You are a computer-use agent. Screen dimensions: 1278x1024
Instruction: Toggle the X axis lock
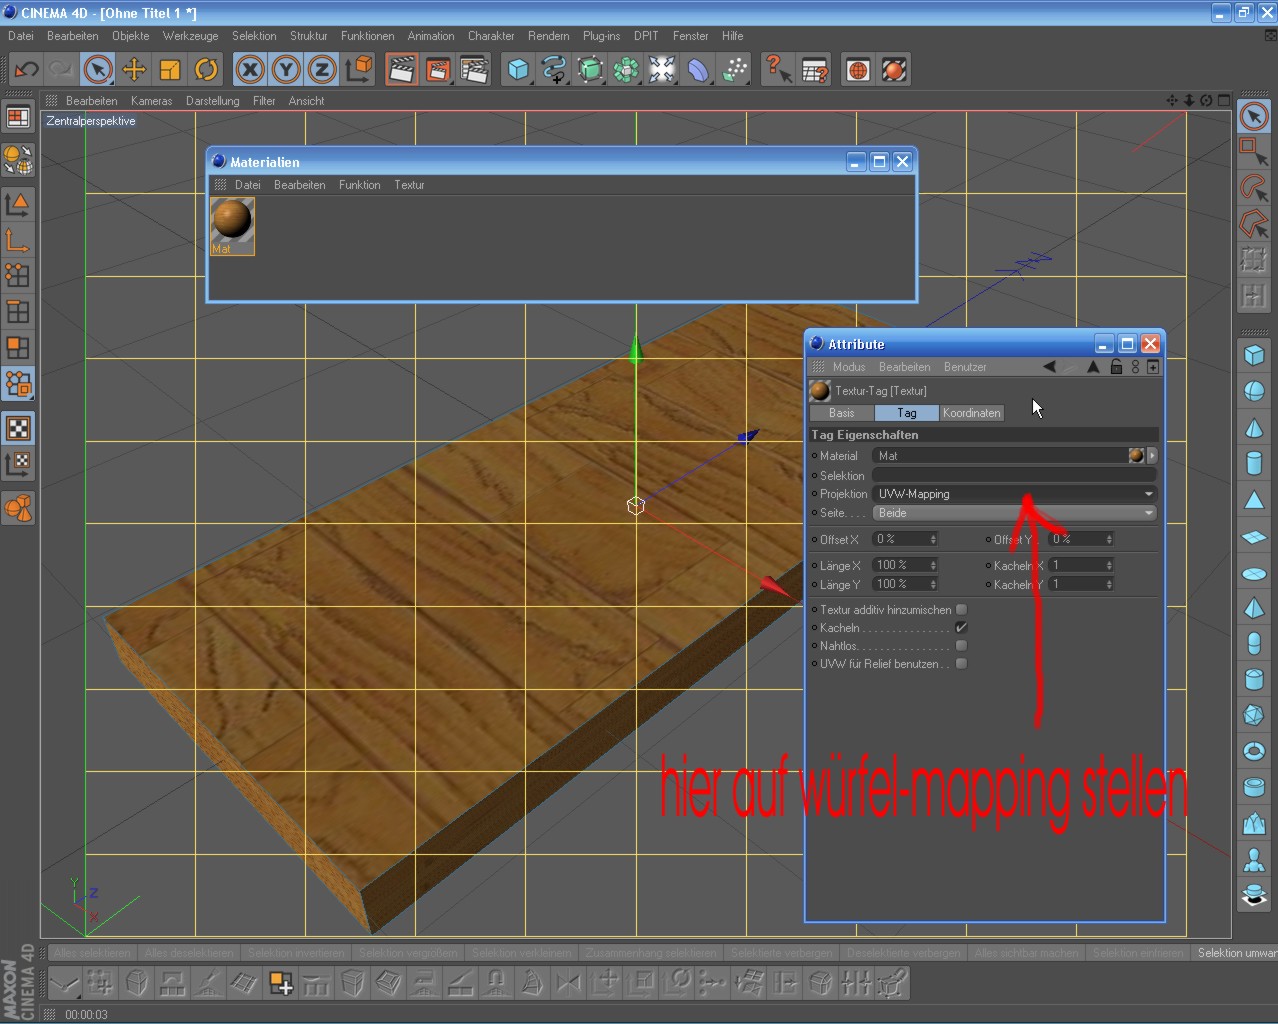(x=250, y=70)
